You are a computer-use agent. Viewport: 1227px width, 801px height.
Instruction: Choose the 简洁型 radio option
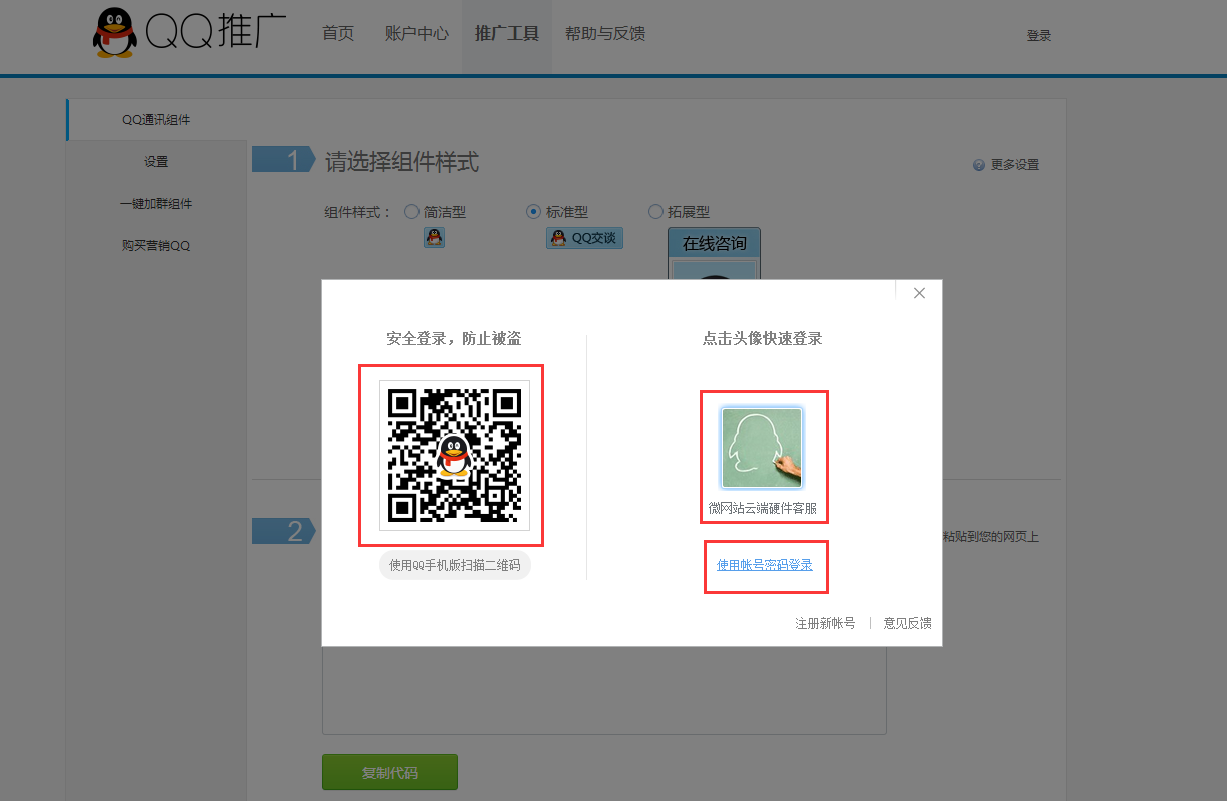(x=411, y=212)
